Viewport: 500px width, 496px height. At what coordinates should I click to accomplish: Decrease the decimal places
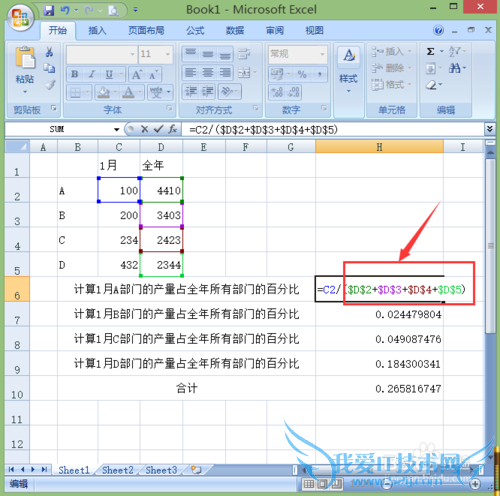click(294, 92)
